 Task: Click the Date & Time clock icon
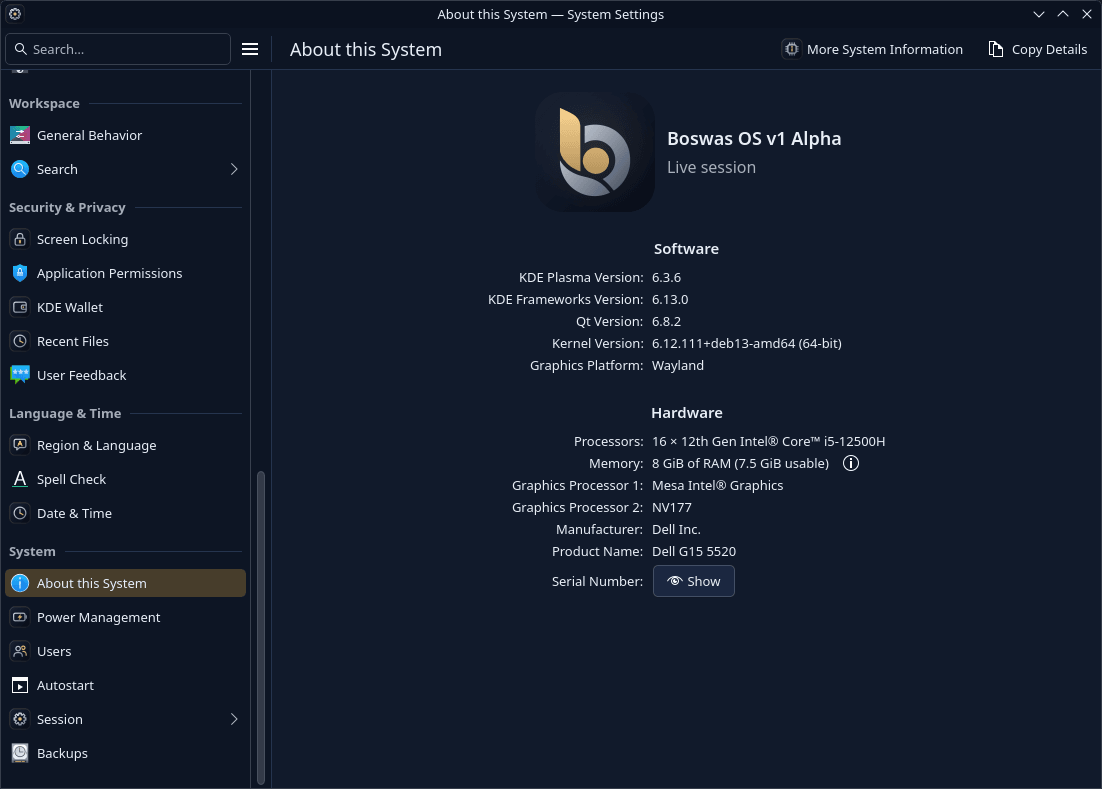tap(20, 513)
